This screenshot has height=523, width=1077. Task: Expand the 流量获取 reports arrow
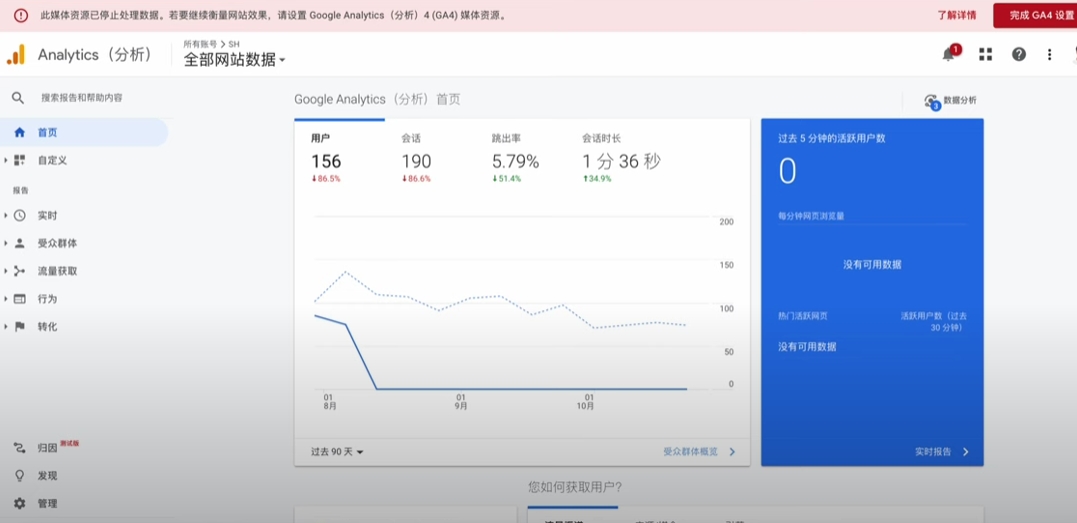5,271
